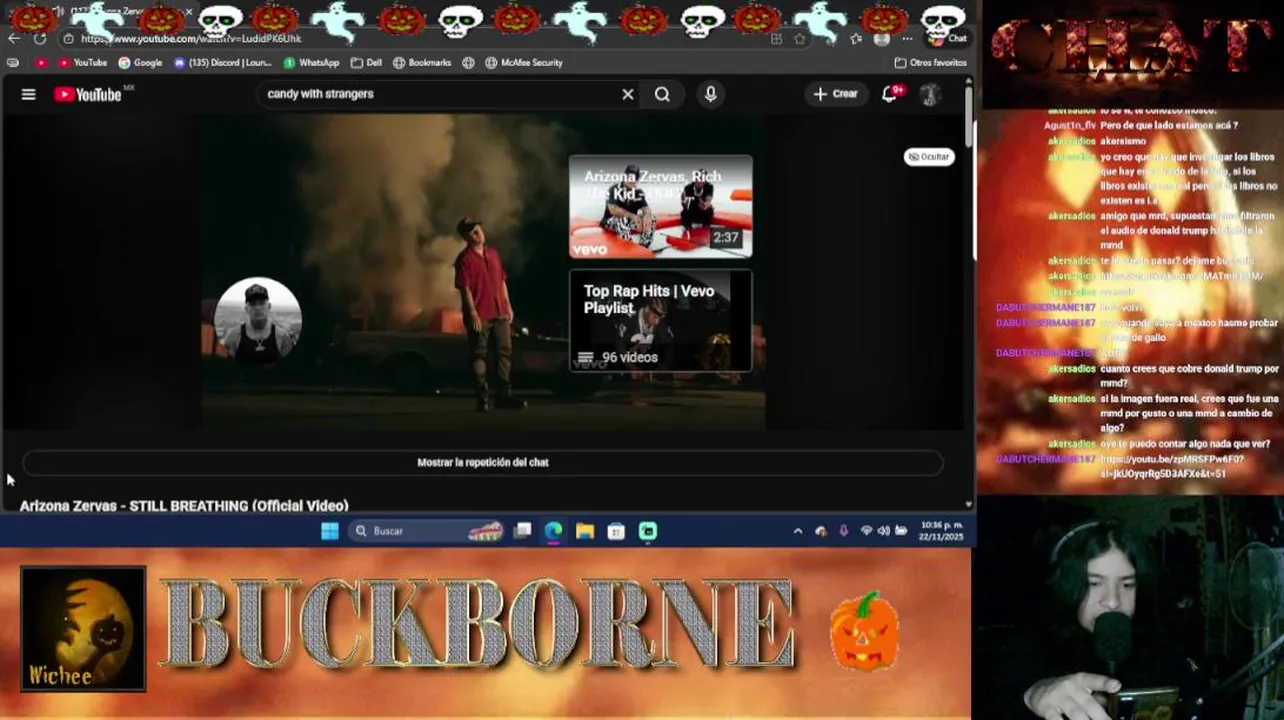Open the browser Chat copilot button
1284x720 pixels.
949,38
